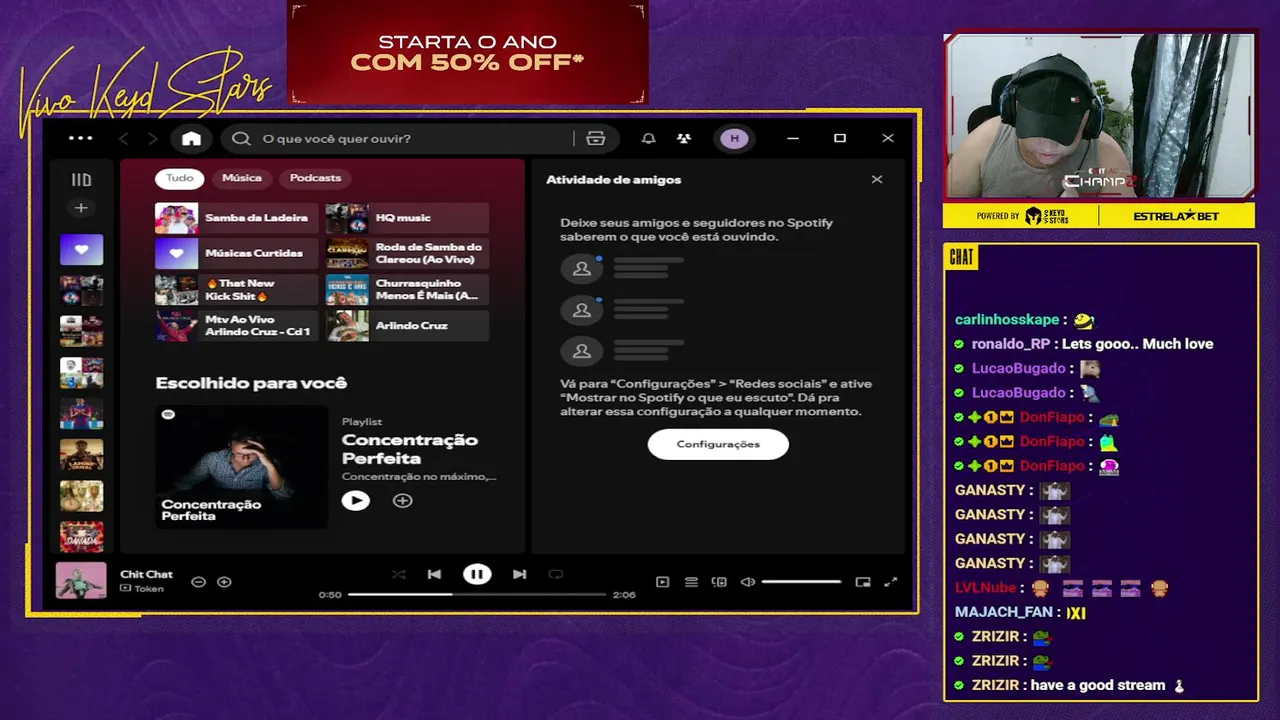
Task: Click the 'Escolhido para você' heading
Action: pyautogui.click(x=251, y=383)
